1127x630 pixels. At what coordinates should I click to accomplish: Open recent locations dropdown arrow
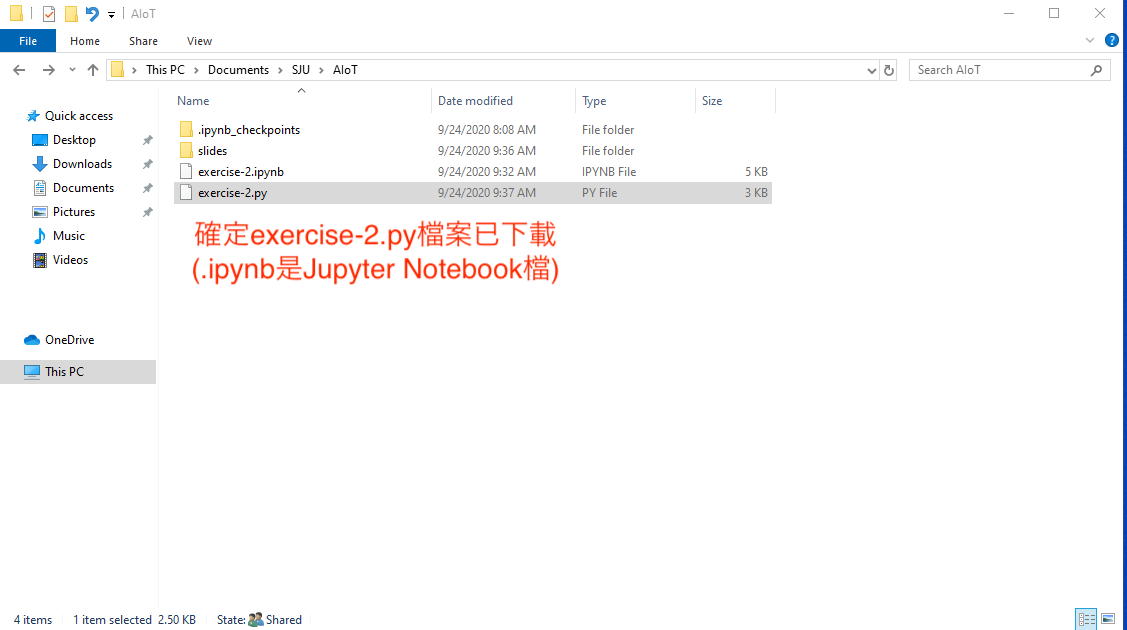[72, 70]
